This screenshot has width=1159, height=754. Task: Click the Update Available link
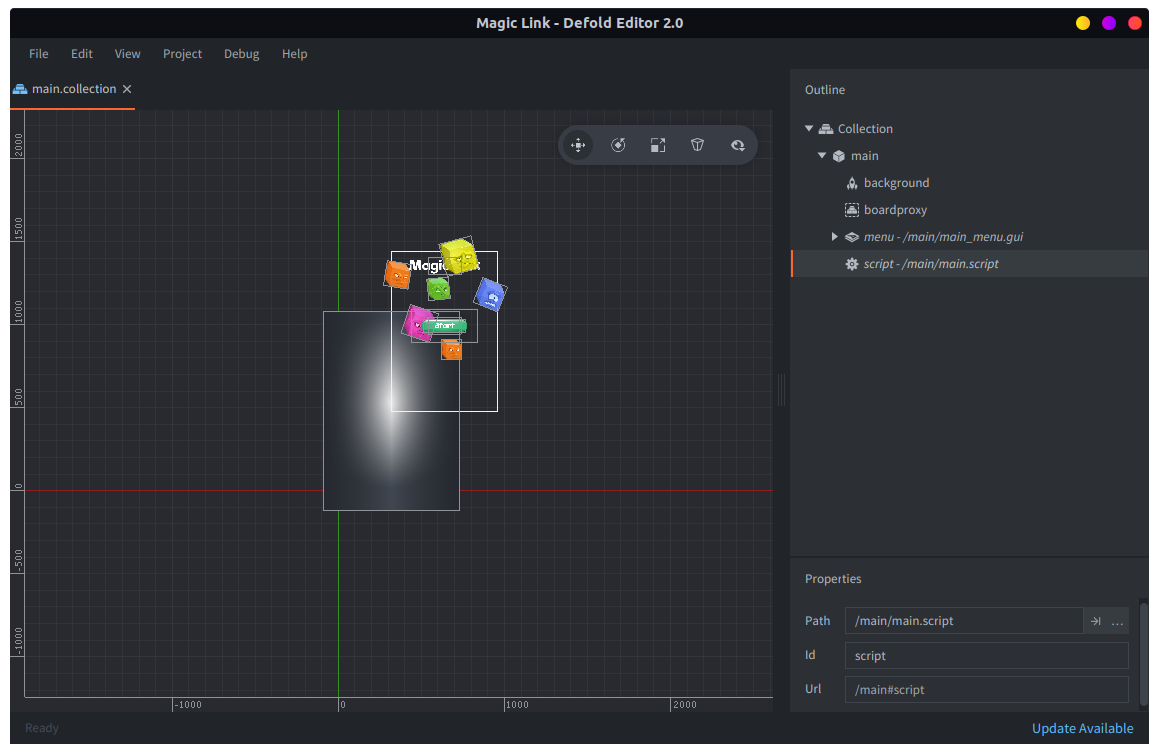1082,728
